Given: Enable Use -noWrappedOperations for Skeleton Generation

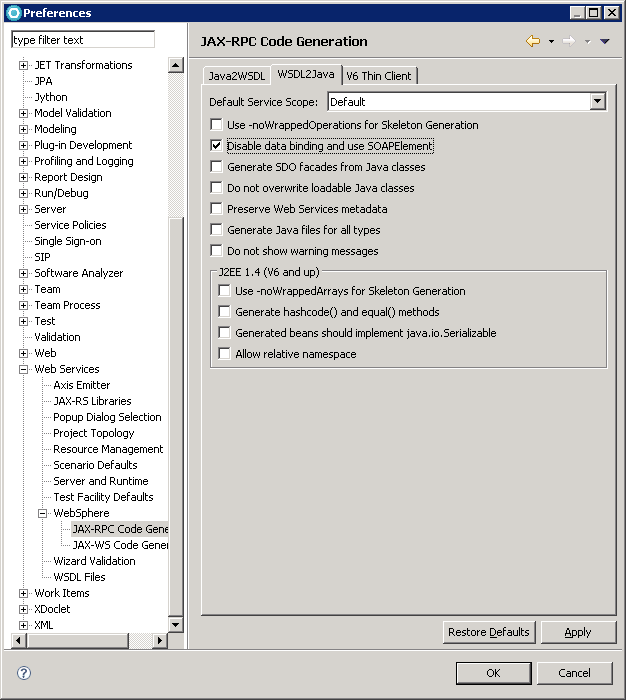Looking at the screenshot, I should tap(216, 125).
